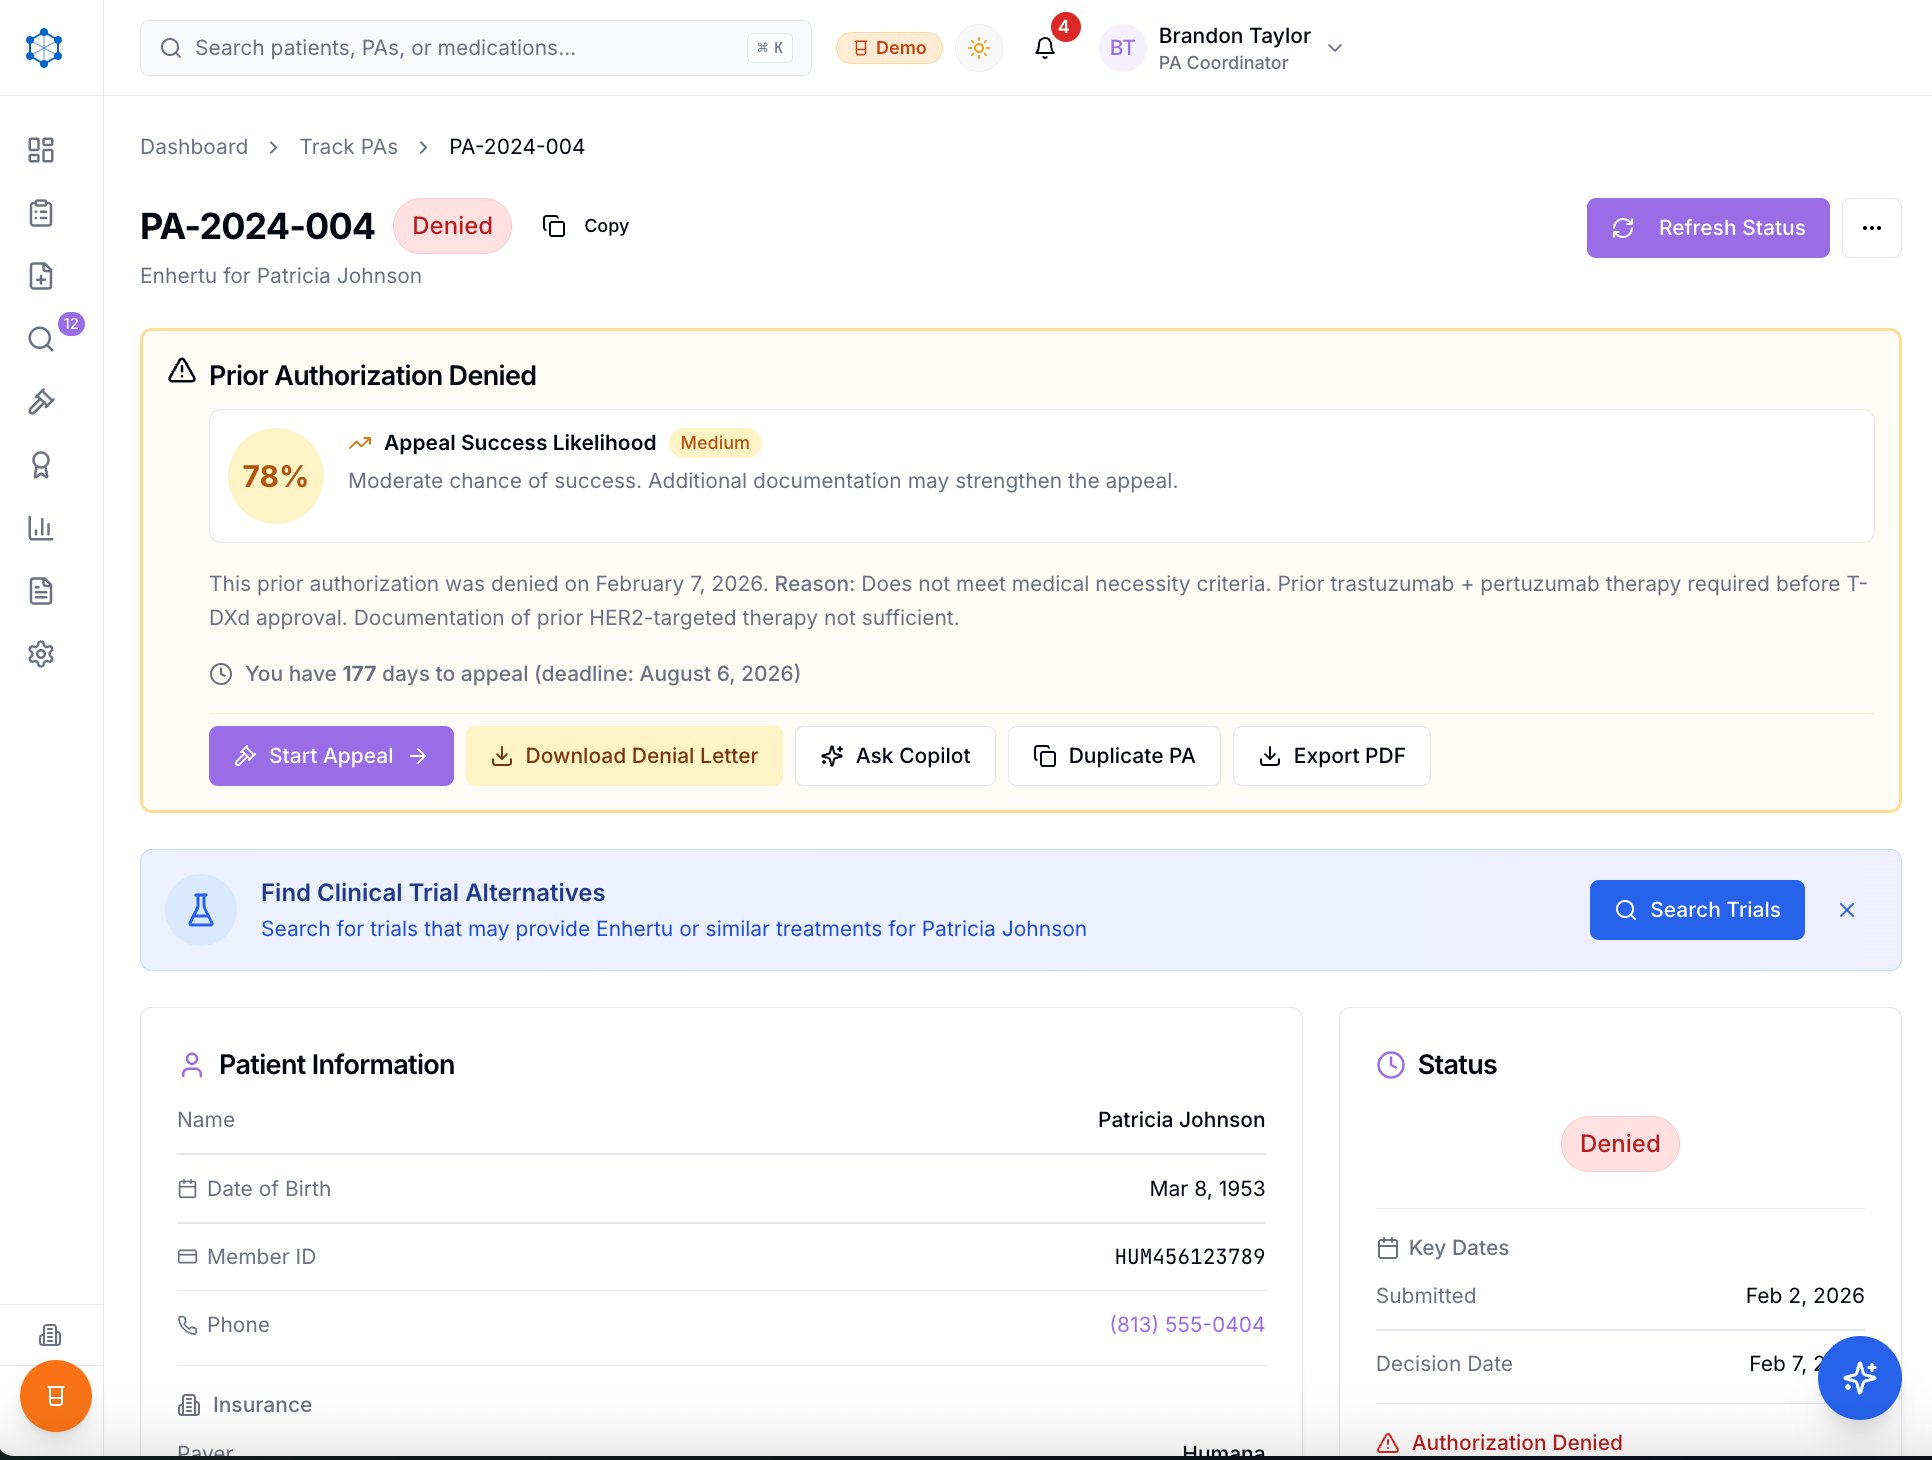Click the patient phone number link
This screenshot has width=1932, height=1460.
coord(1187,1324)
